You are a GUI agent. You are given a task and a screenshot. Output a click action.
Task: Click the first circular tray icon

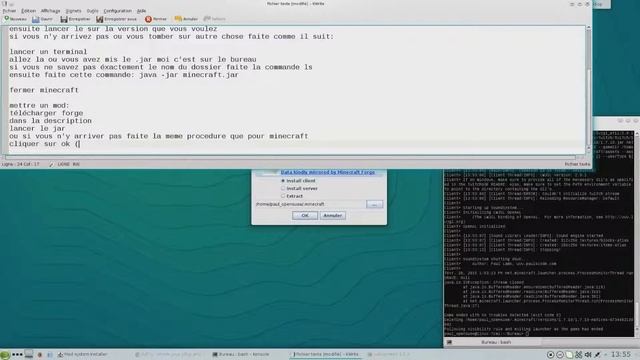(551, 355)
